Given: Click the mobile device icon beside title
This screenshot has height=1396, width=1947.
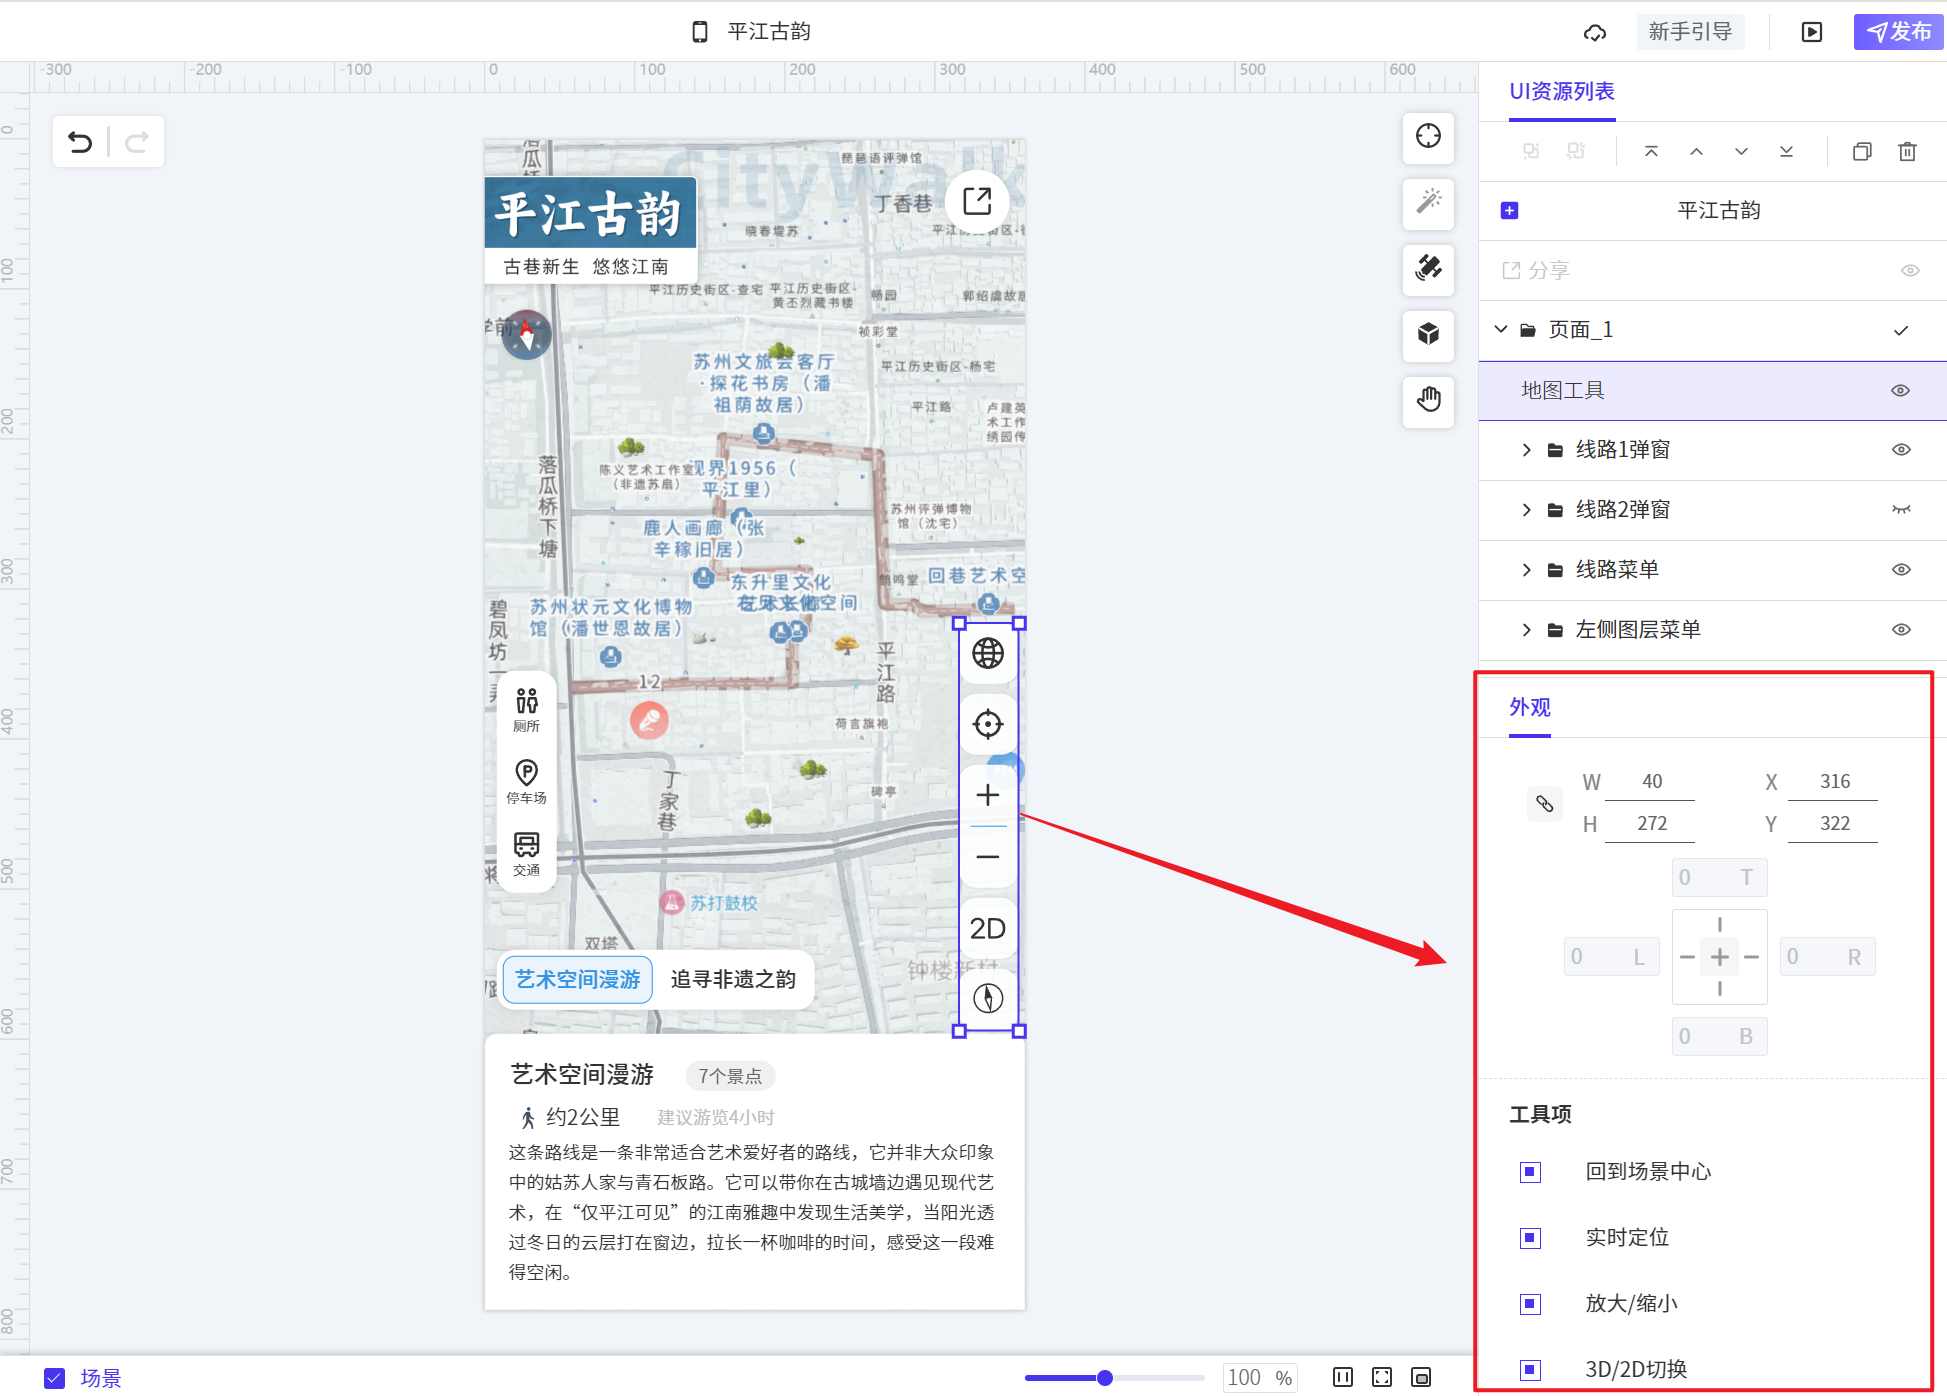Looking at the screenshot, I should [x=700, y=32].
